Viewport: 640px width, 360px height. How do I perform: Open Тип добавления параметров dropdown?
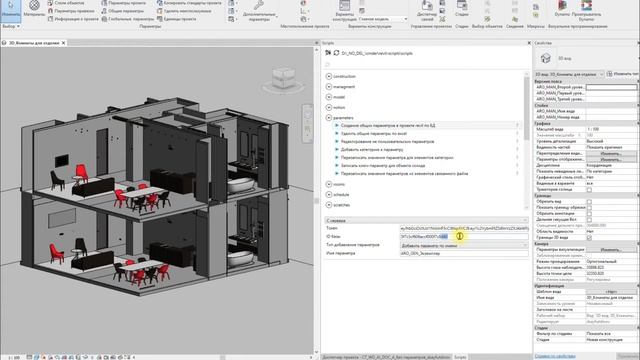pos(464,245)
